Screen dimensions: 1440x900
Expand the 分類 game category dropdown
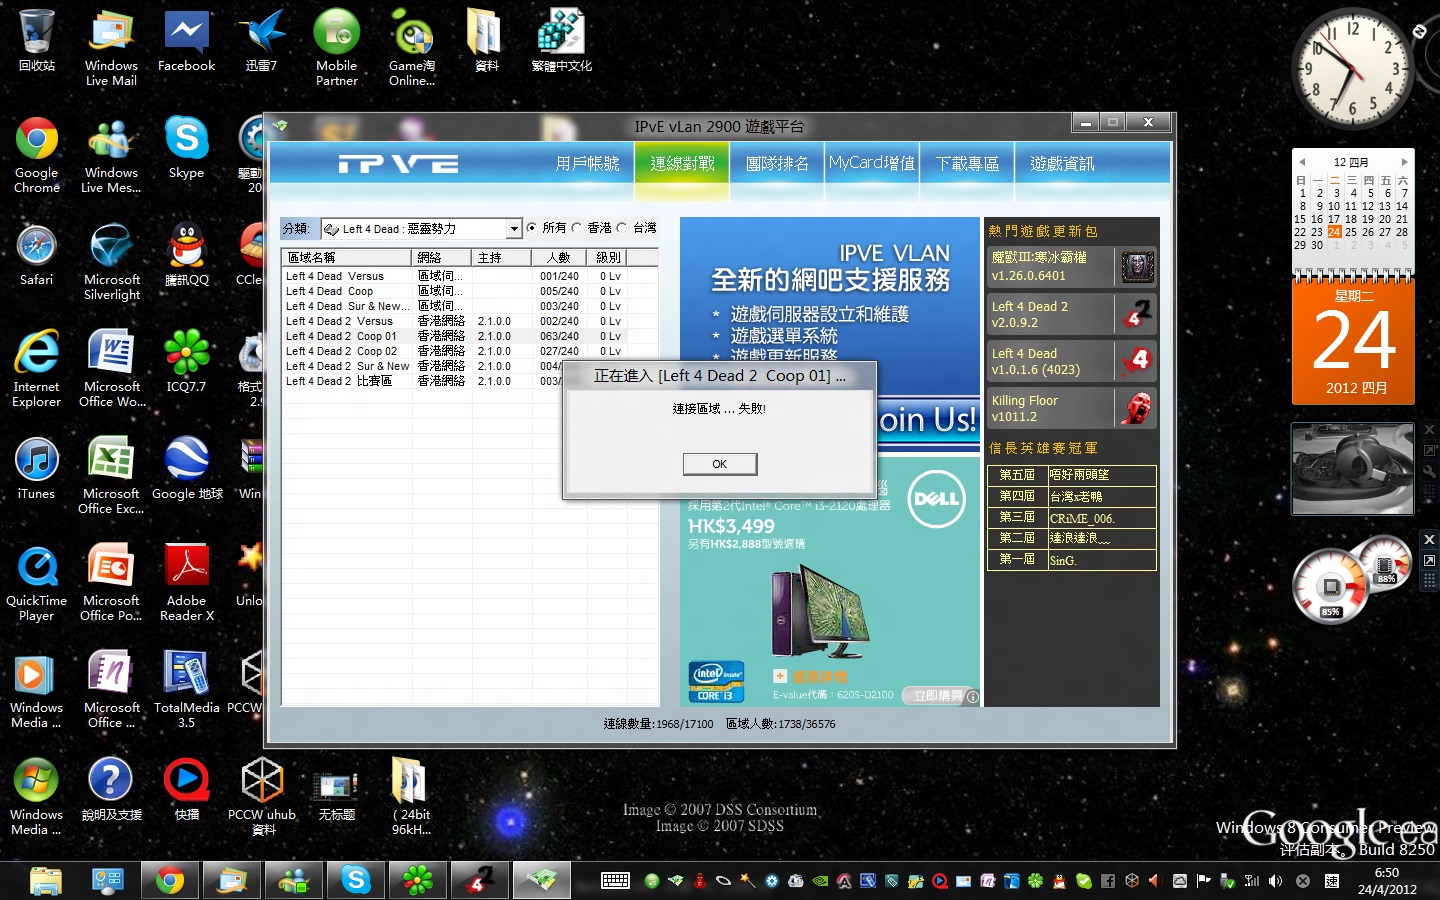tap(514, 229)
